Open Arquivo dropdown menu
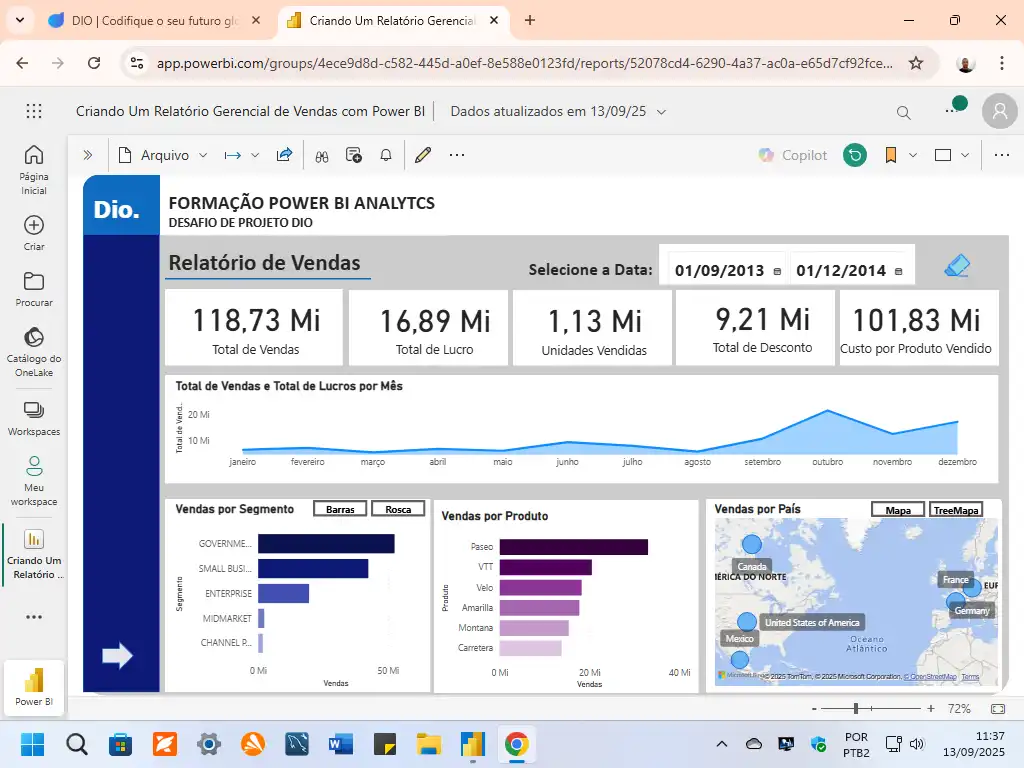 (x=163, y=155)
